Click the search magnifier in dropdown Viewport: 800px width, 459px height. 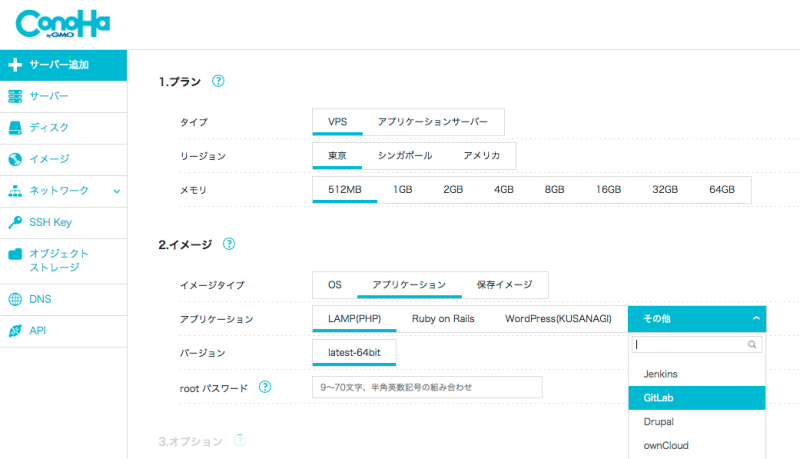(x=752, y=345)
